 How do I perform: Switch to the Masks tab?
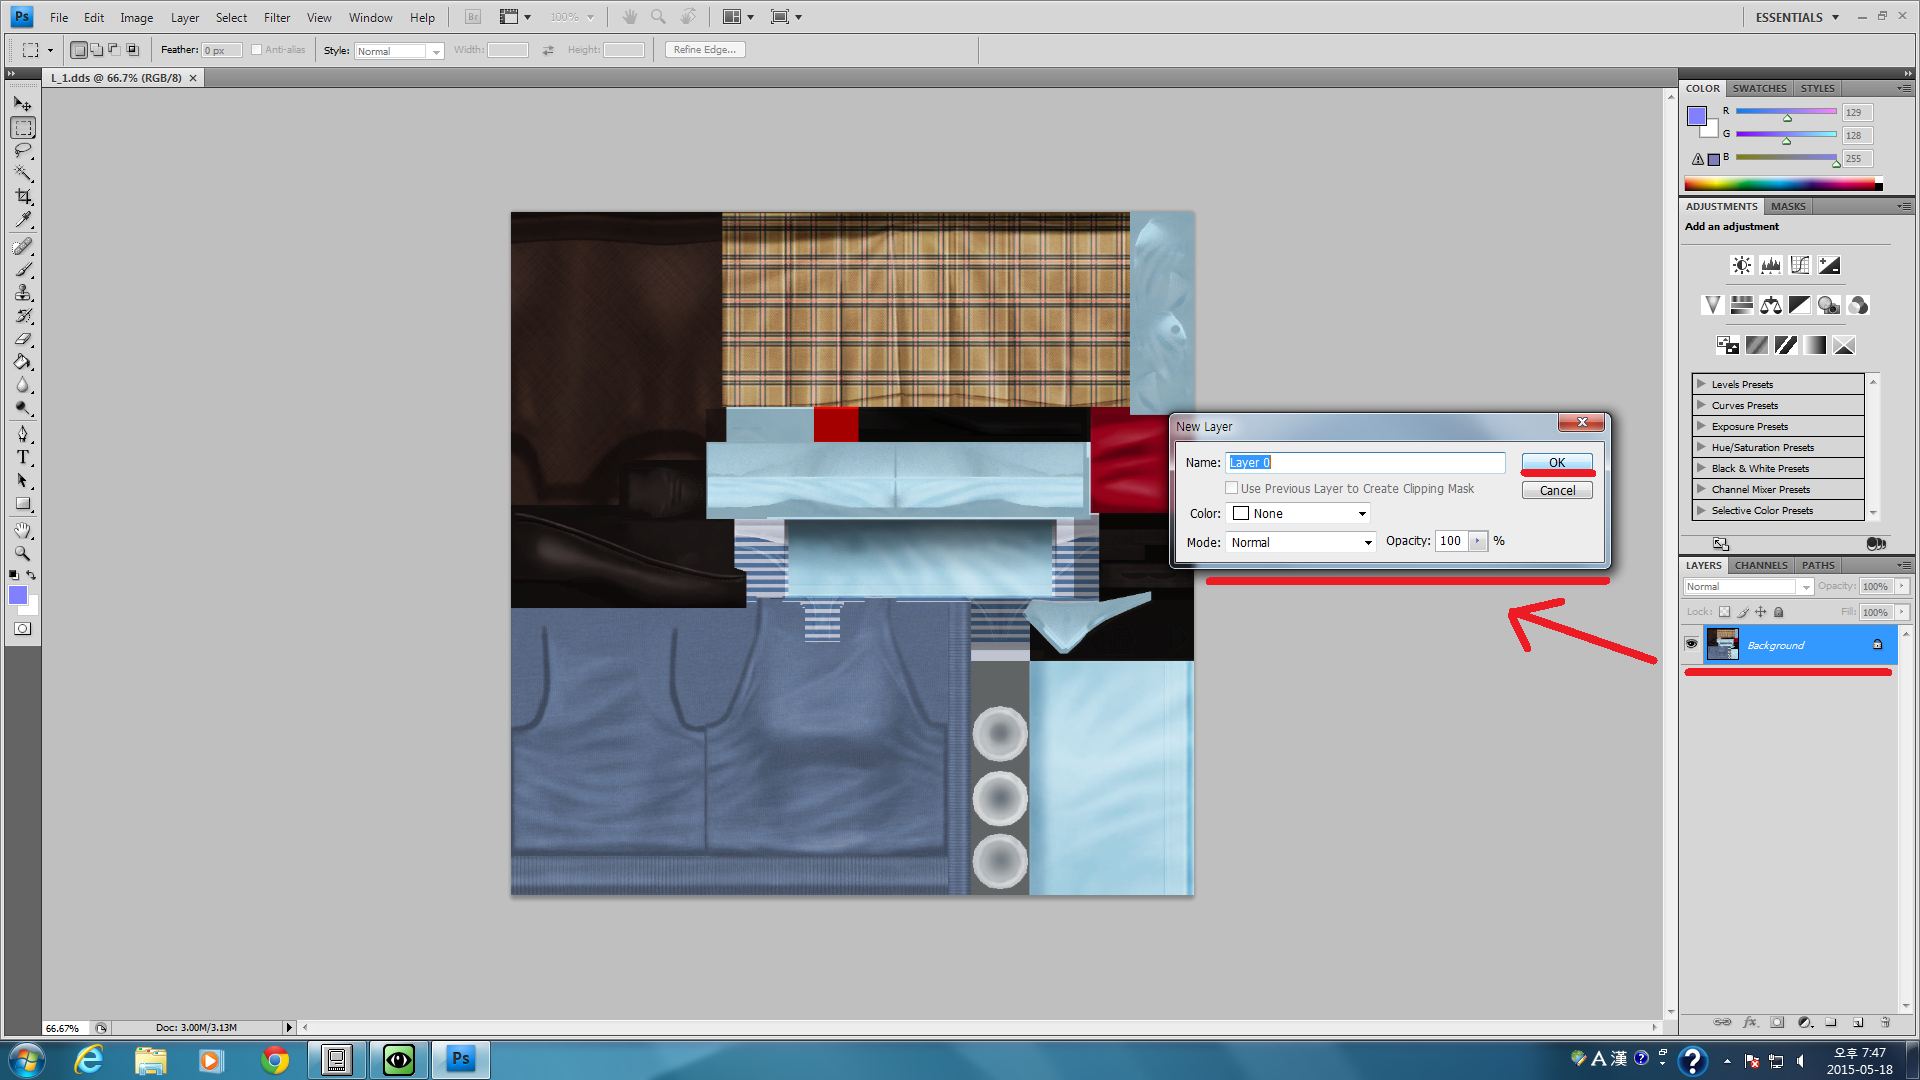point(1788,206)
